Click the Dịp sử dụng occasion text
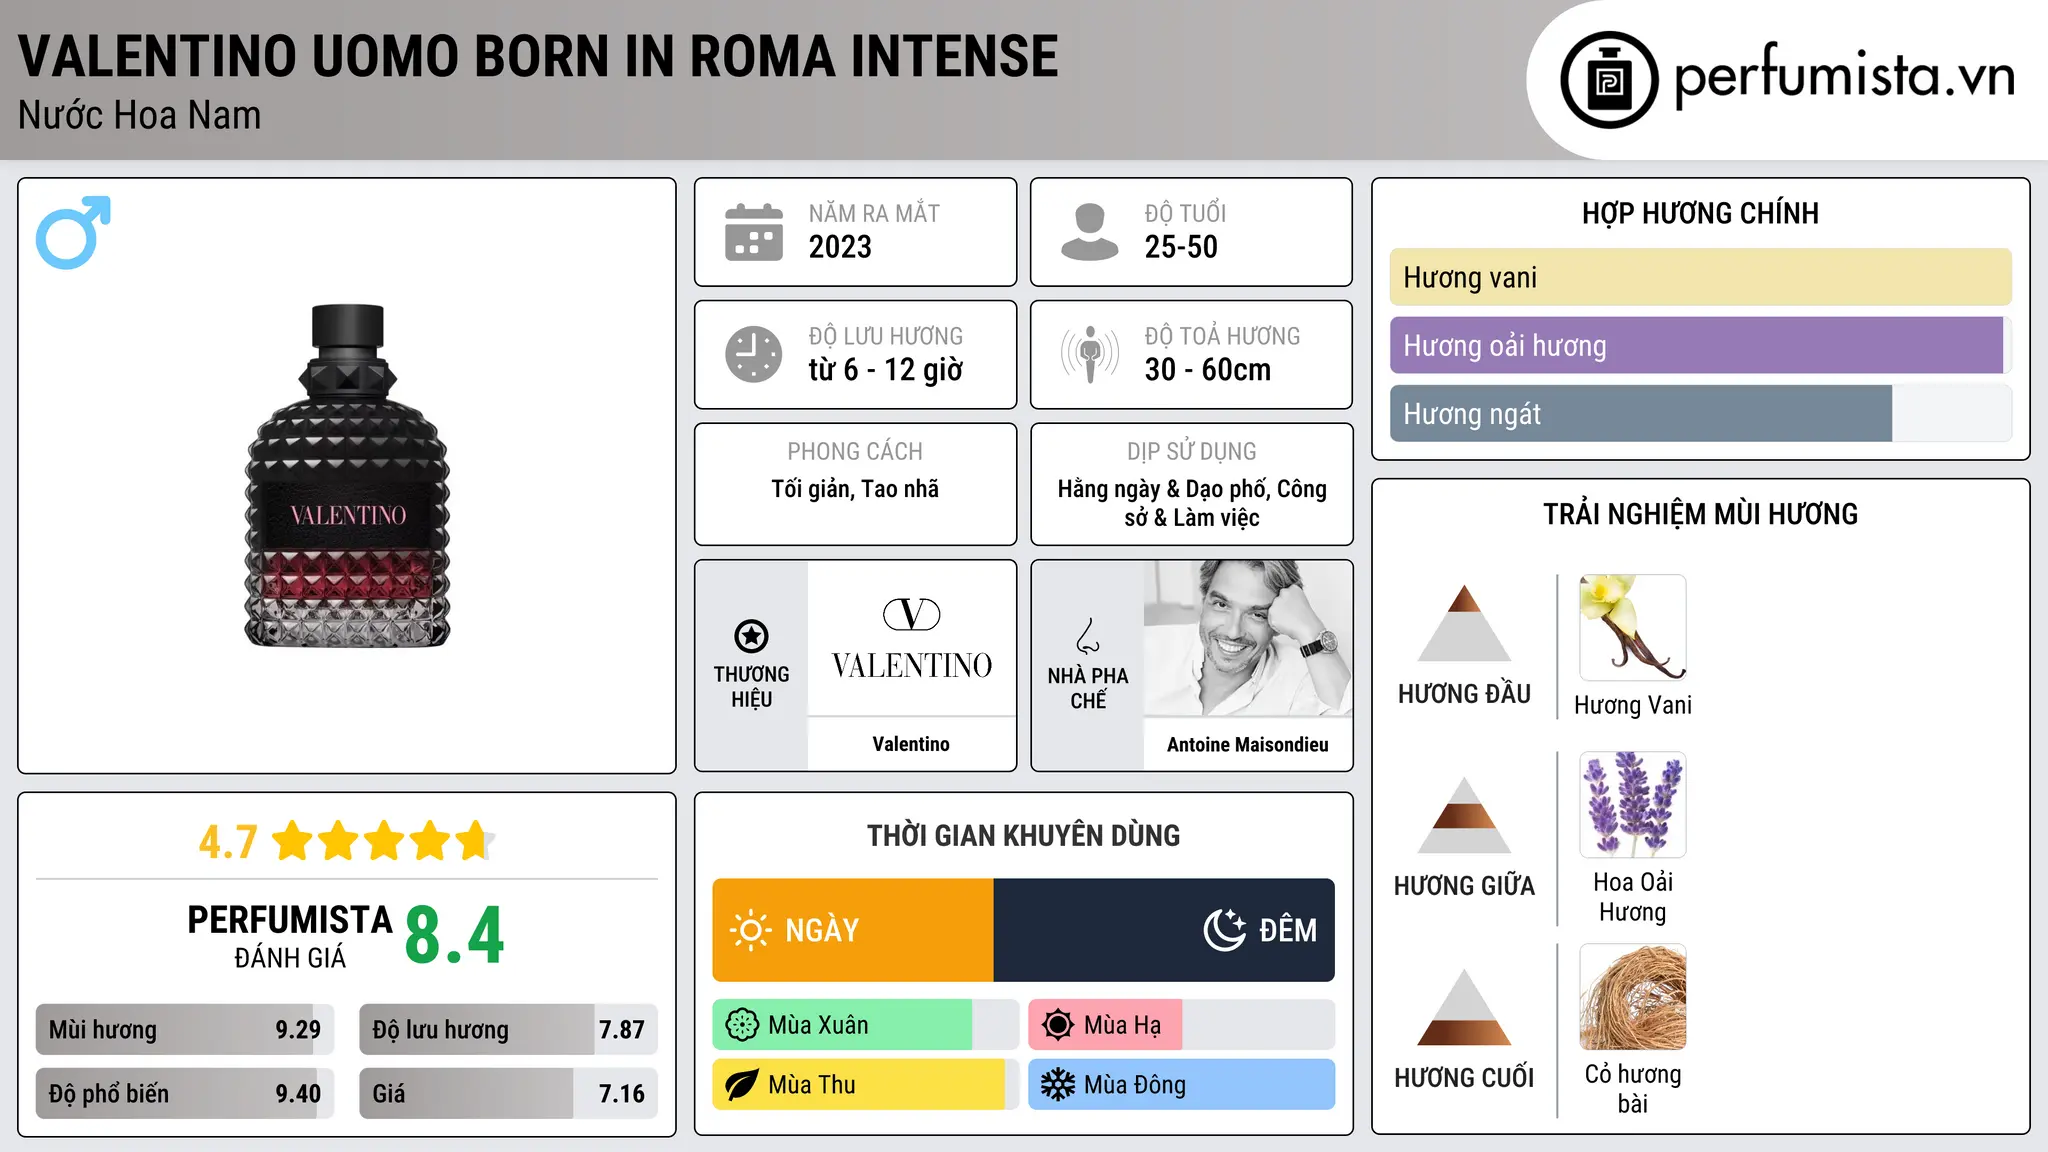Viewport: 2048px width, 1152px height. (x=1192, y=503)
